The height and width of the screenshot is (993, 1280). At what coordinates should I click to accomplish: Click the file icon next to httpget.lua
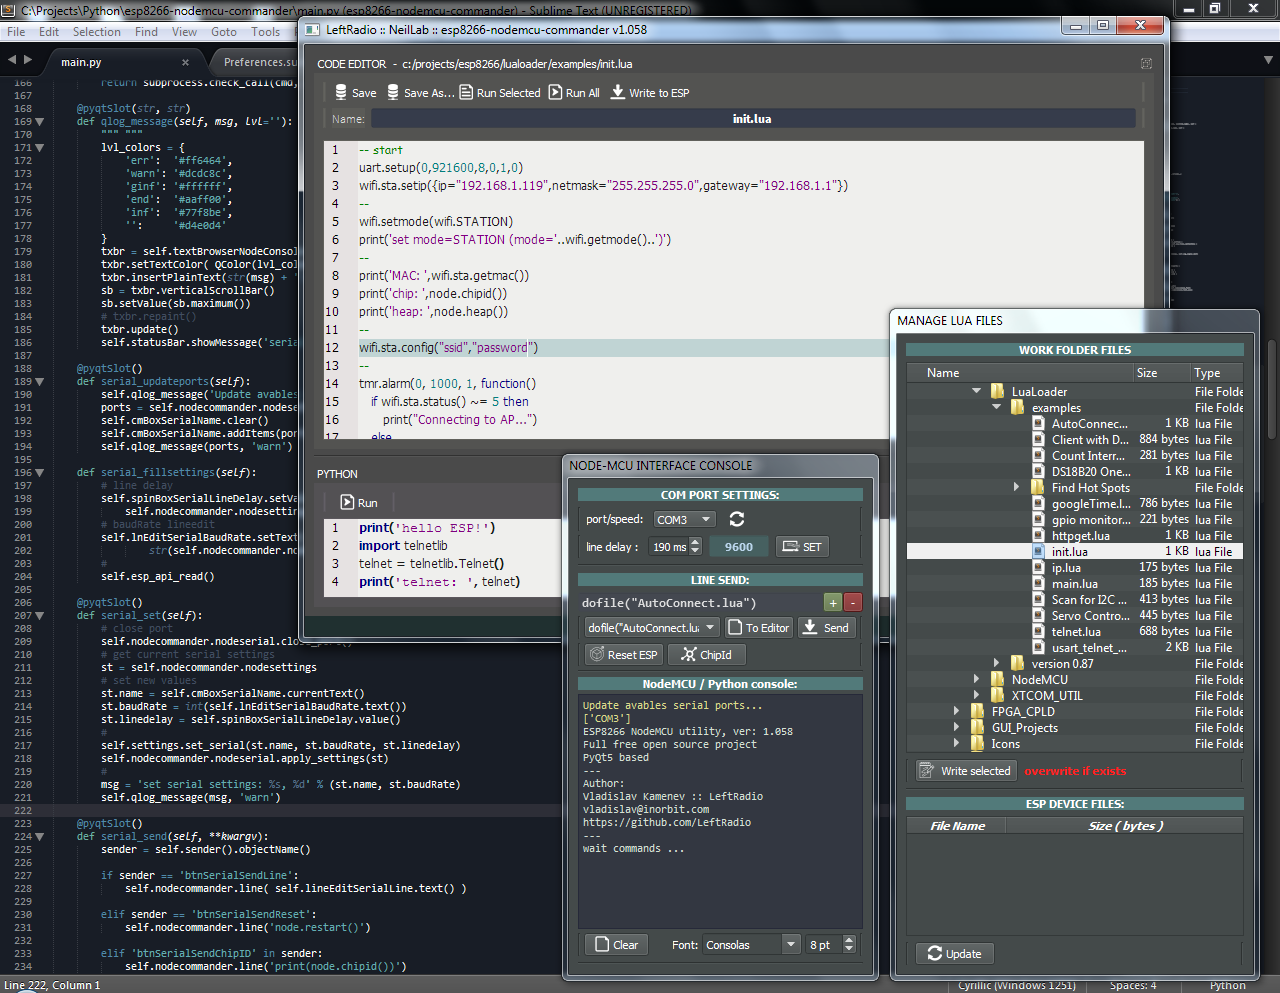point(1039,535)
